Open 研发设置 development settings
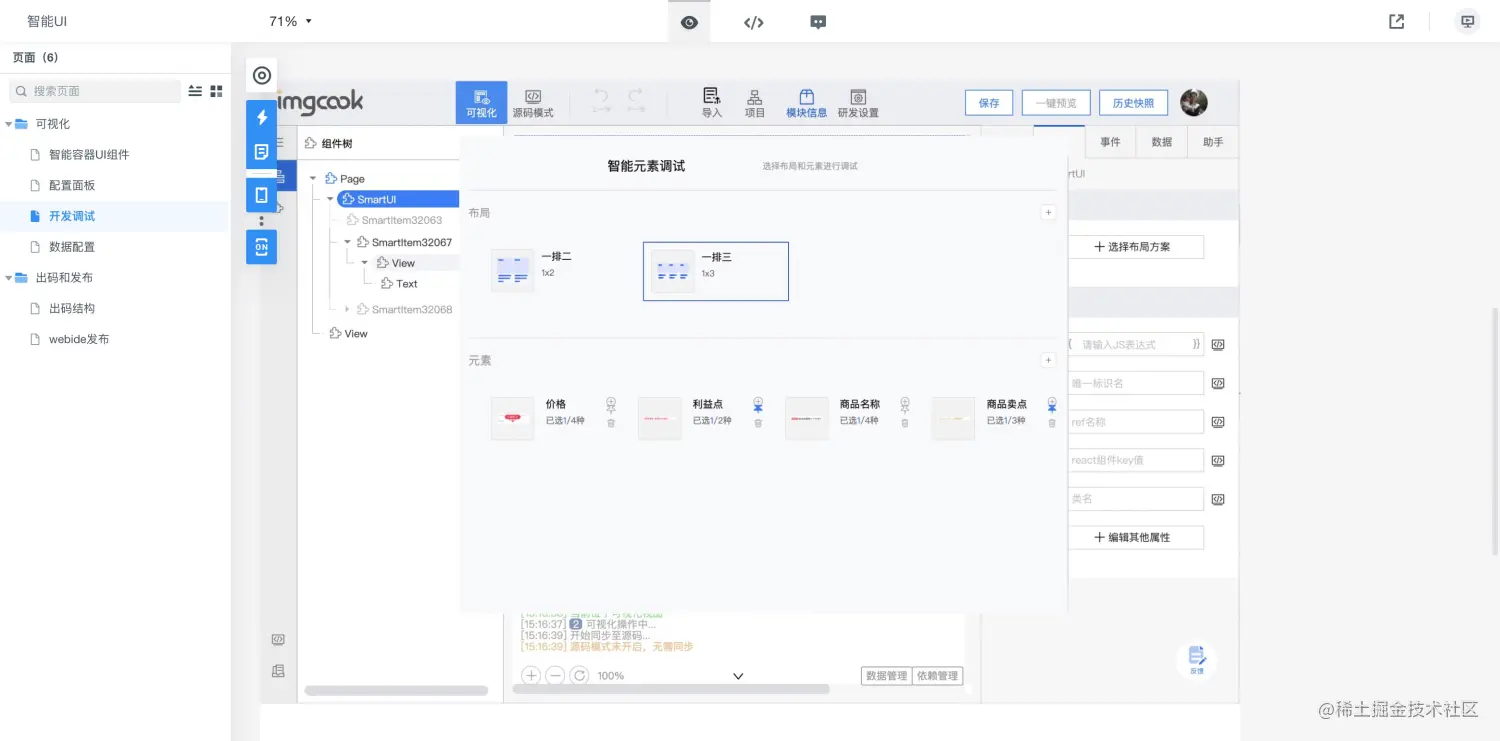This screenshot has width=1500, height=741. (857, 101)
